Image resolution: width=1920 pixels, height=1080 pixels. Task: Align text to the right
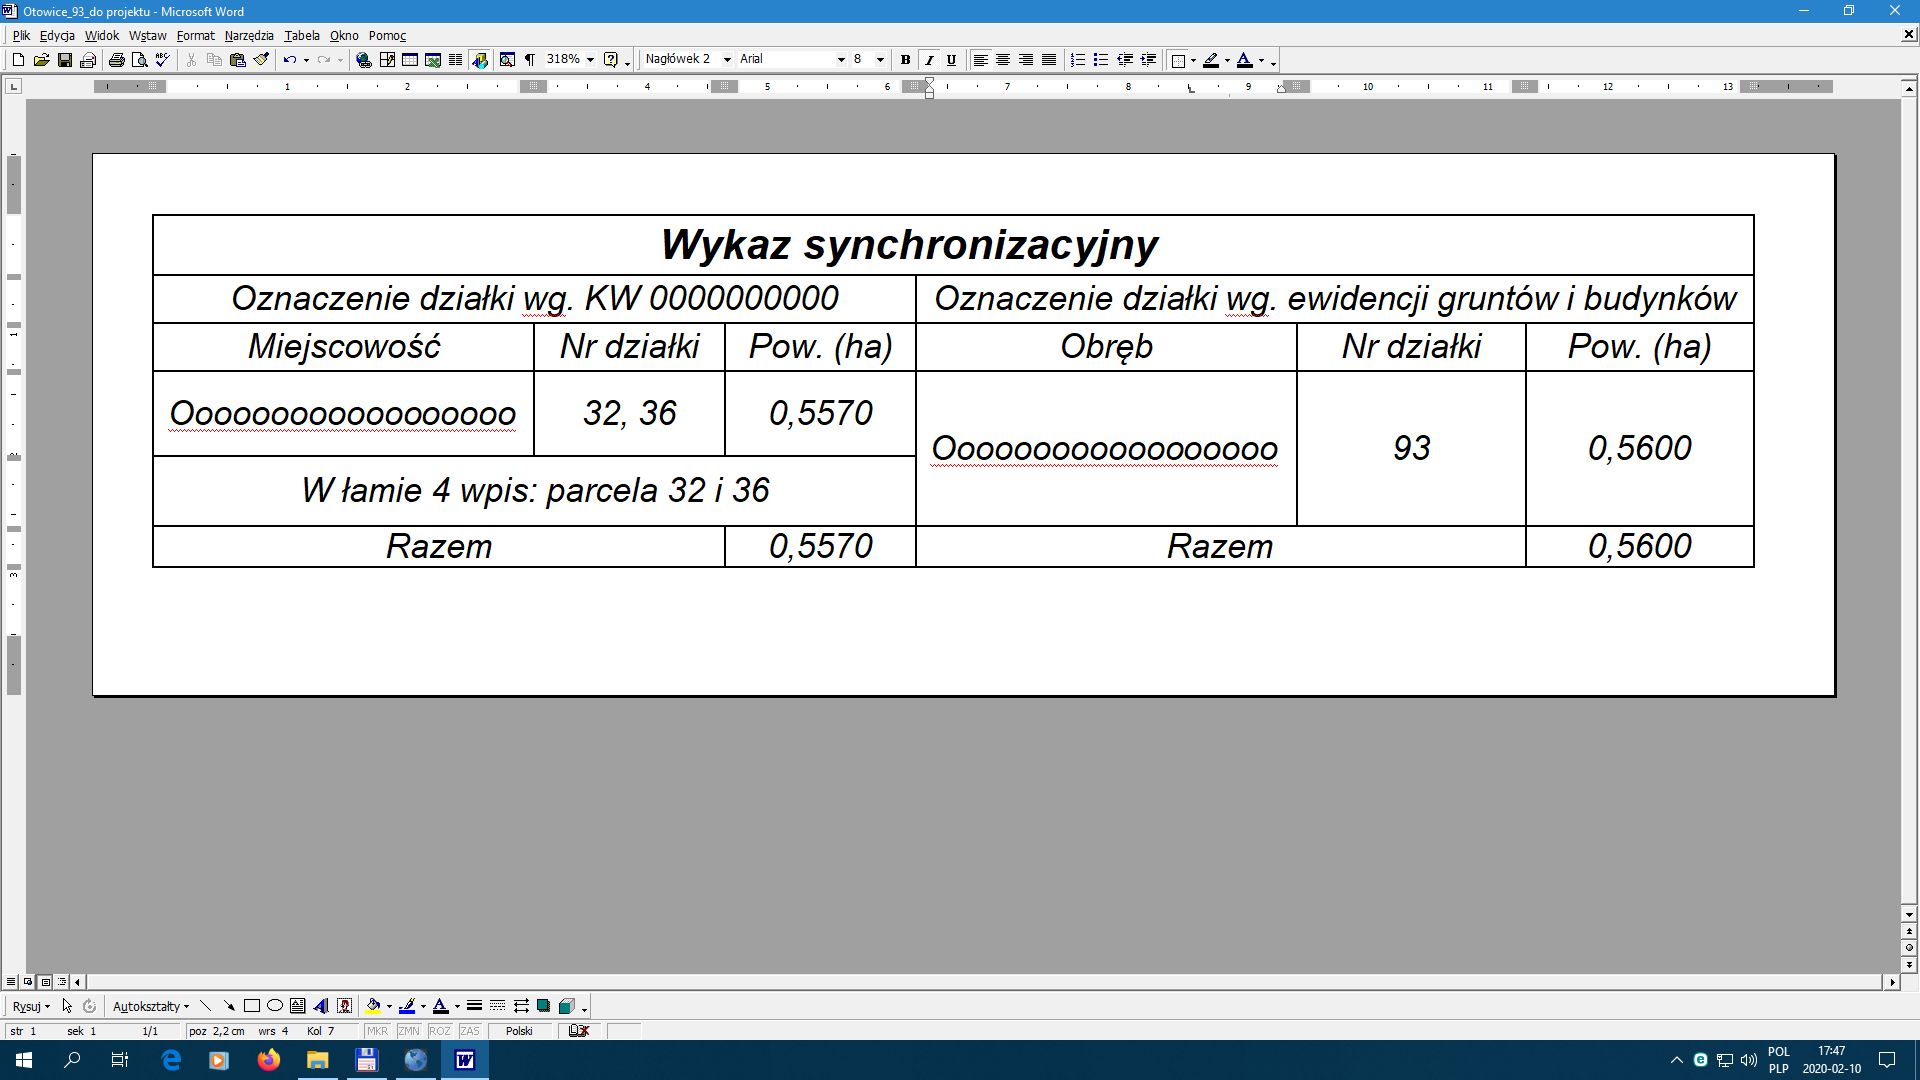point(1026,60)
